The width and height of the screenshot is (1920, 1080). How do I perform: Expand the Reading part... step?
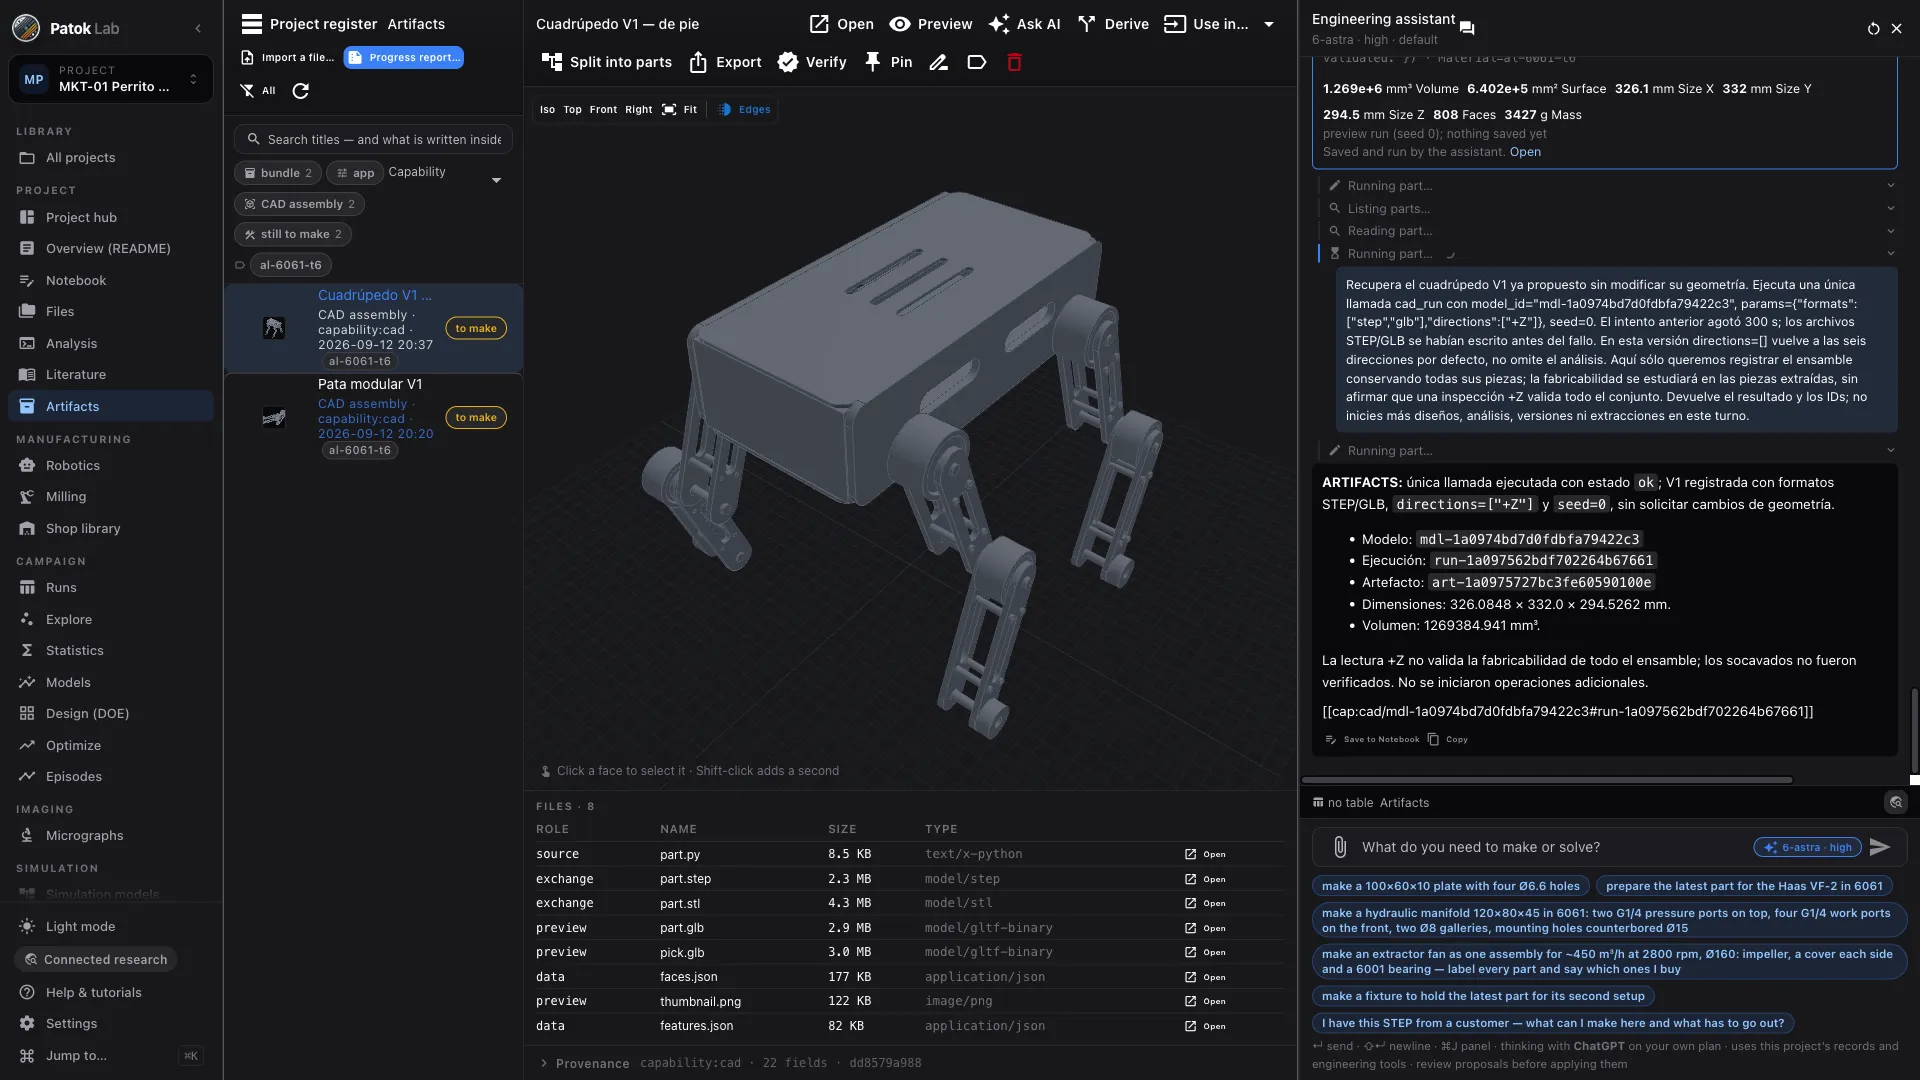[x=1611, y=231]
